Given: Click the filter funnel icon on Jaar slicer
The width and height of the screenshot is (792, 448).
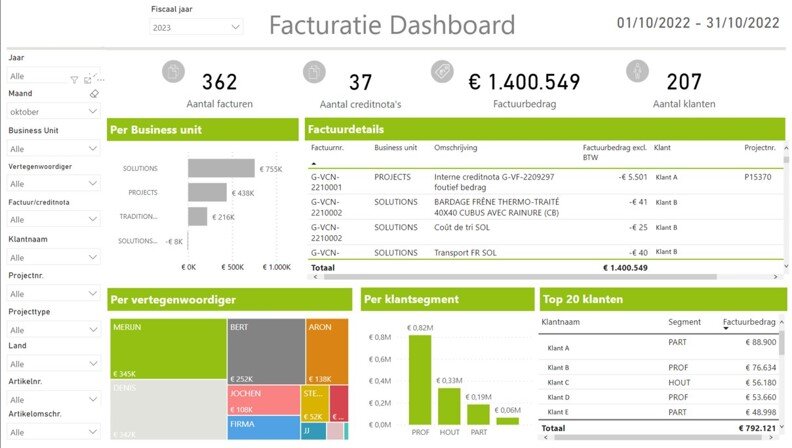Looking at the screenshot, I should [x=74, y=80].
